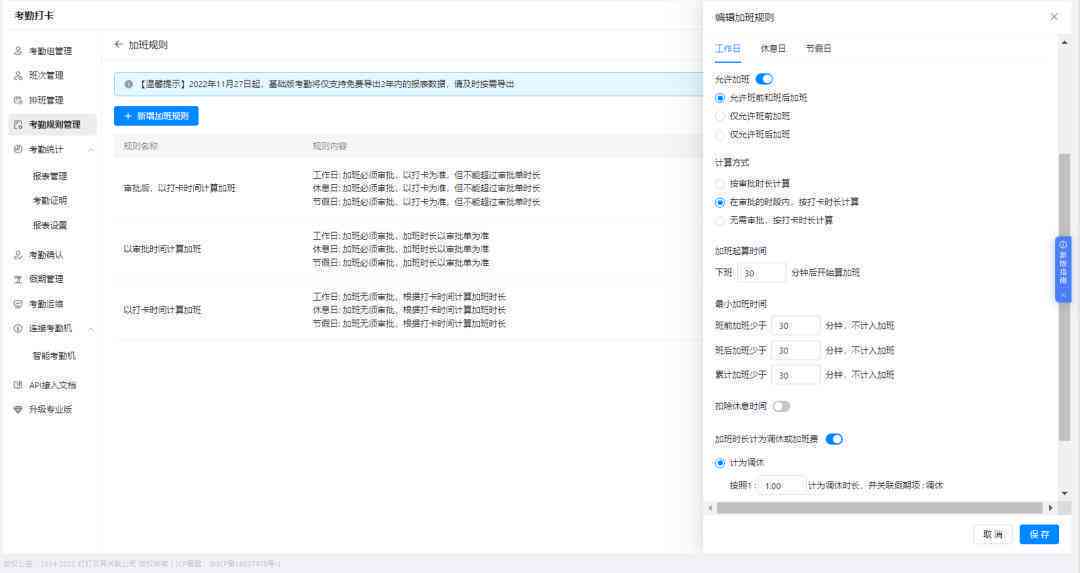Screen dimensions: 1080x573
Task: Enable the 扣除休息时间 switch
Action: (781, 406)
